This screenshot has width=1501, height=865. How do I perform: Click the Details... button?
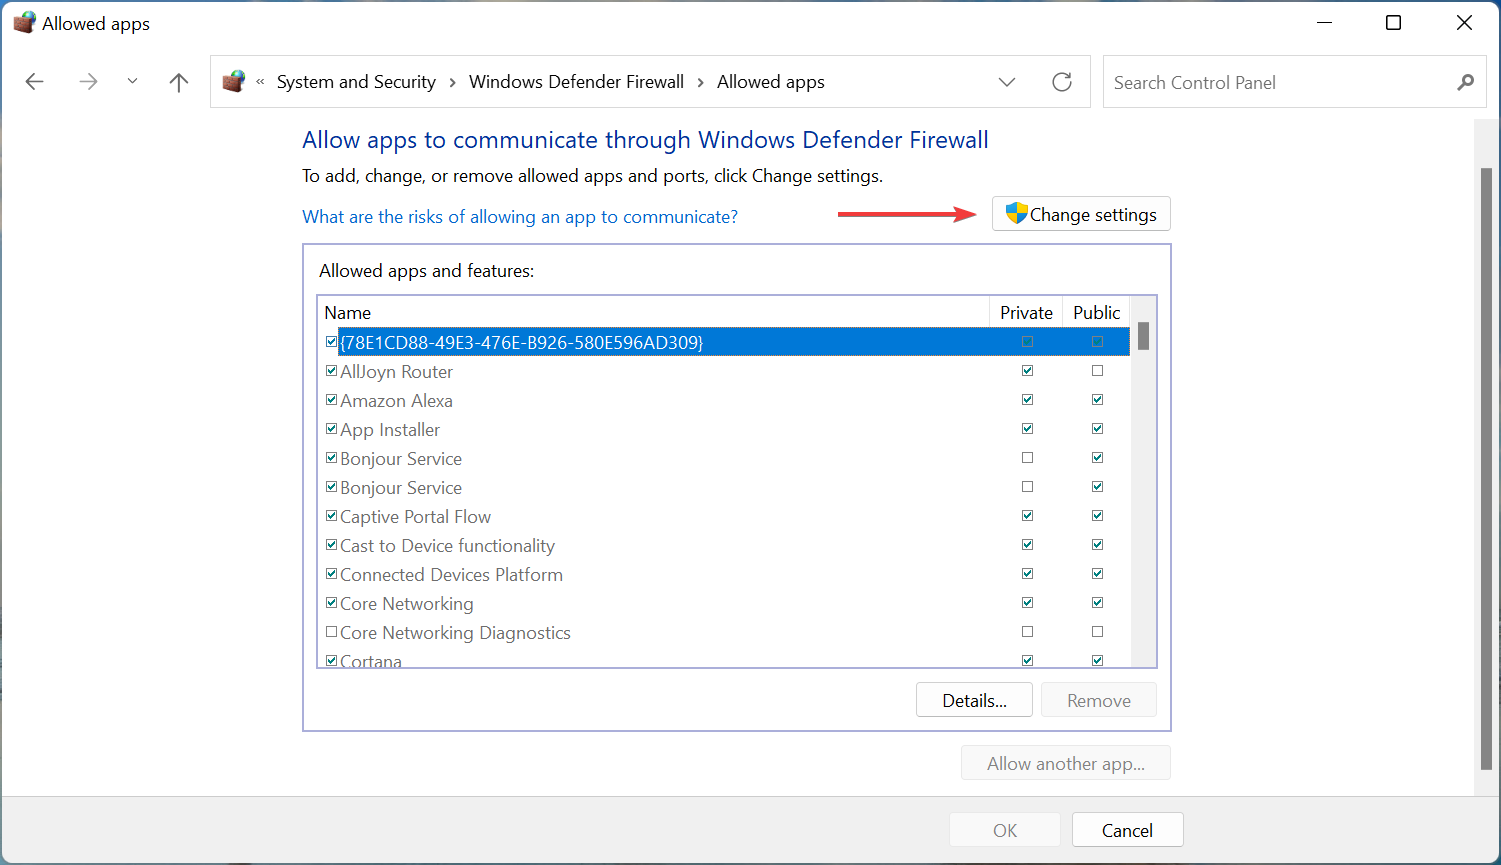pyautogui.click(x=974, y=700)
